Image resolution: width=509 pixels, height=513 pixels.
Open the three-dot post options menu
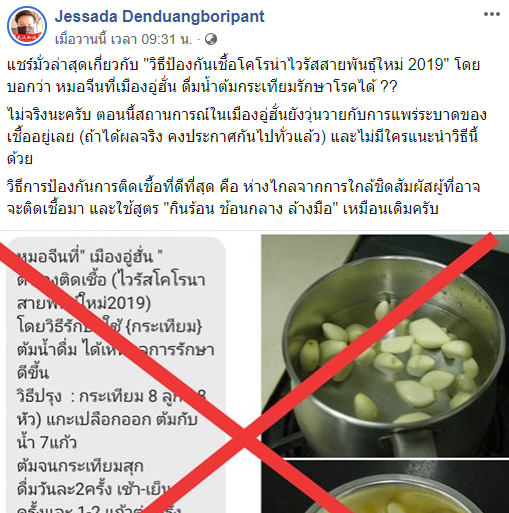[492, 14]
